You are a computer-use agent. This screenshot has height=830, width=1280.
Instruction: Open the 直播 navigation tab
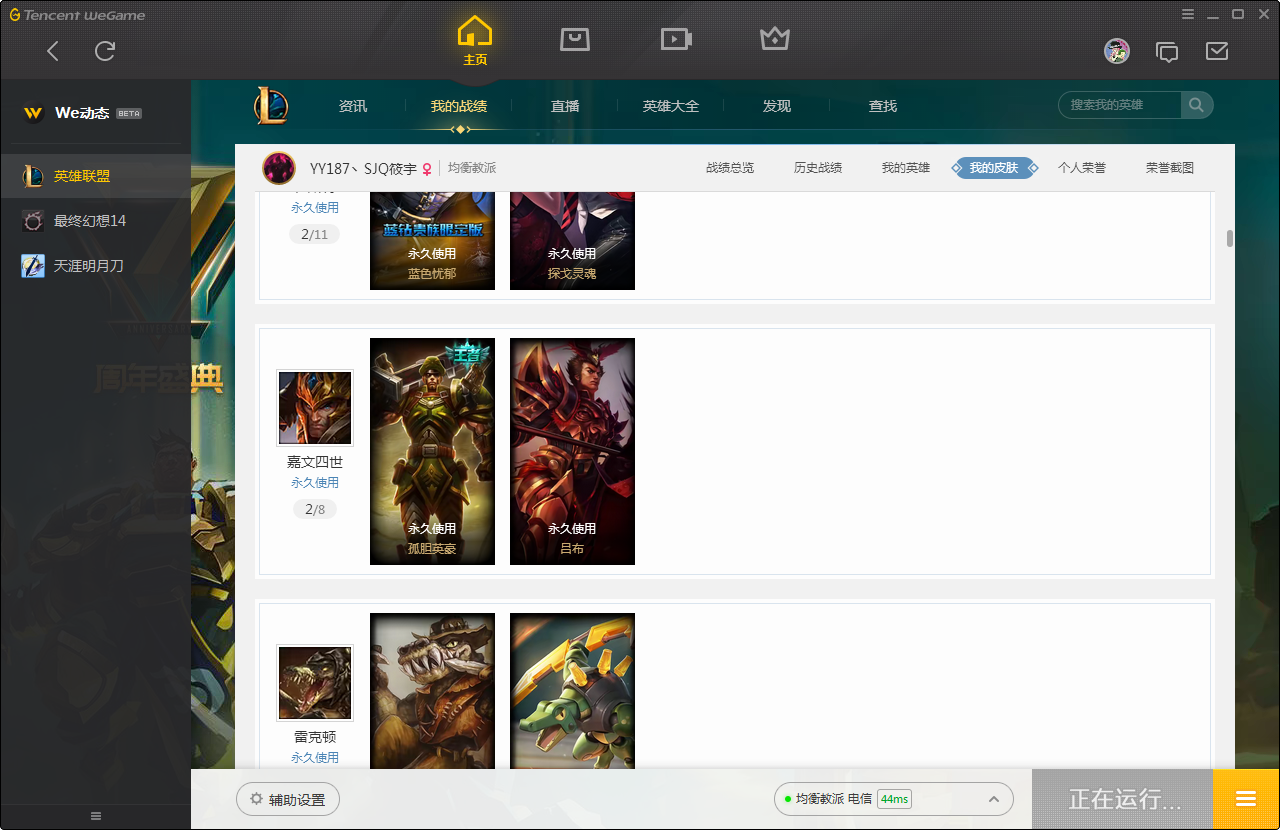coord(565,106)
